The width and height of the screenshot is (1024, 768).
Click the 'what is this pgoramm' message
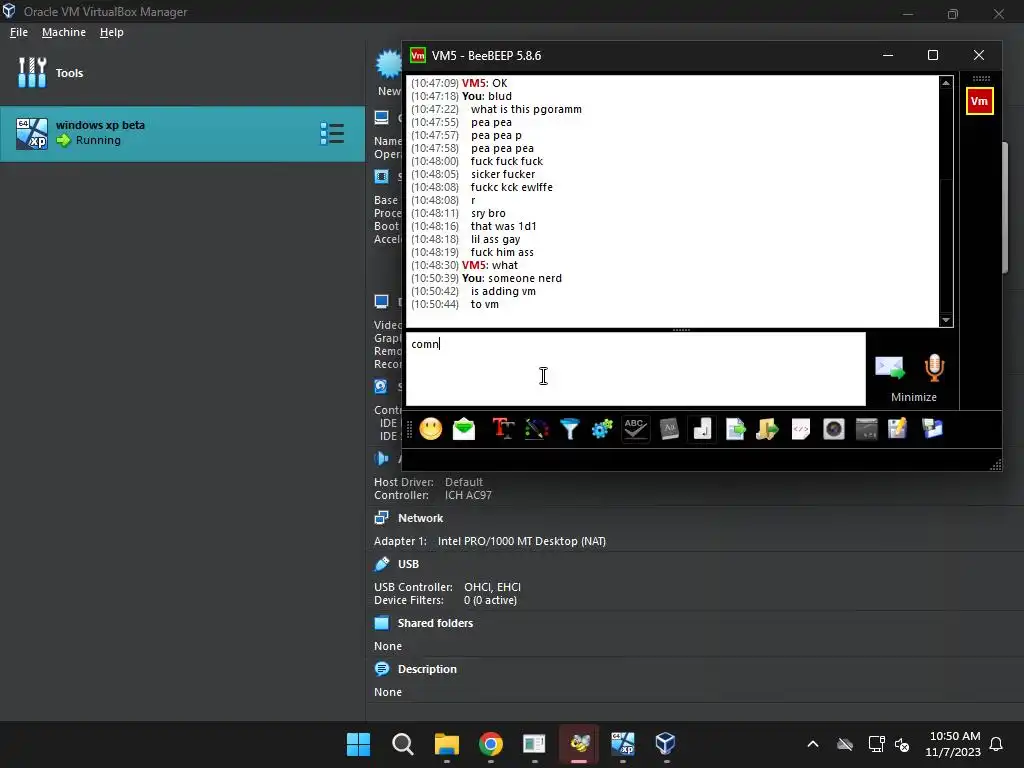[526, 109]
